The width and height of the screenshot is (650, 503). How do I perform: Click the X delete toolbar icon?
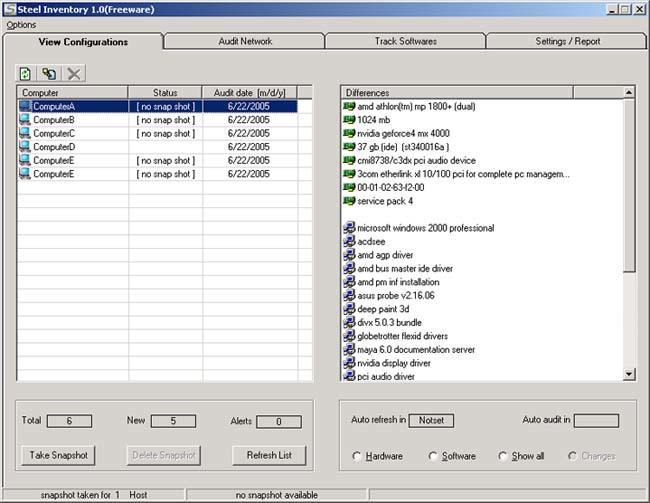[x=73, y=74]
